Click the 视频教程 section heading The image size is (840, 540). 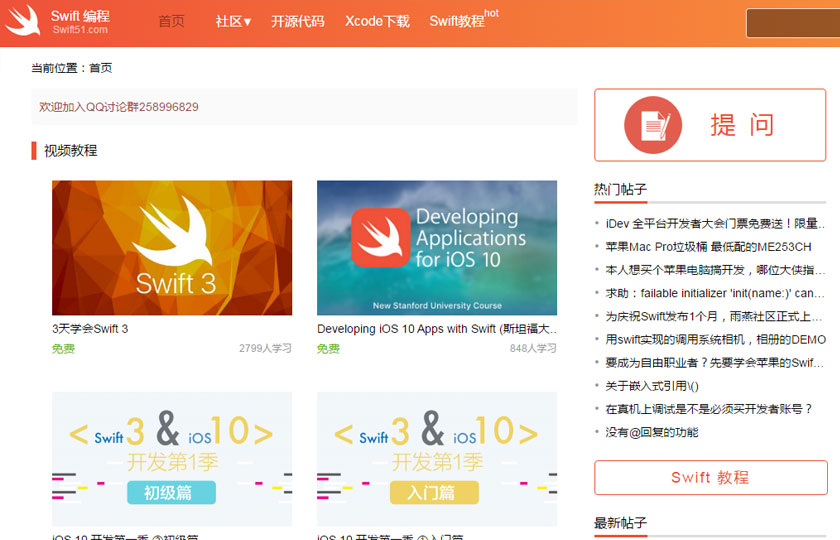(71, 151)
